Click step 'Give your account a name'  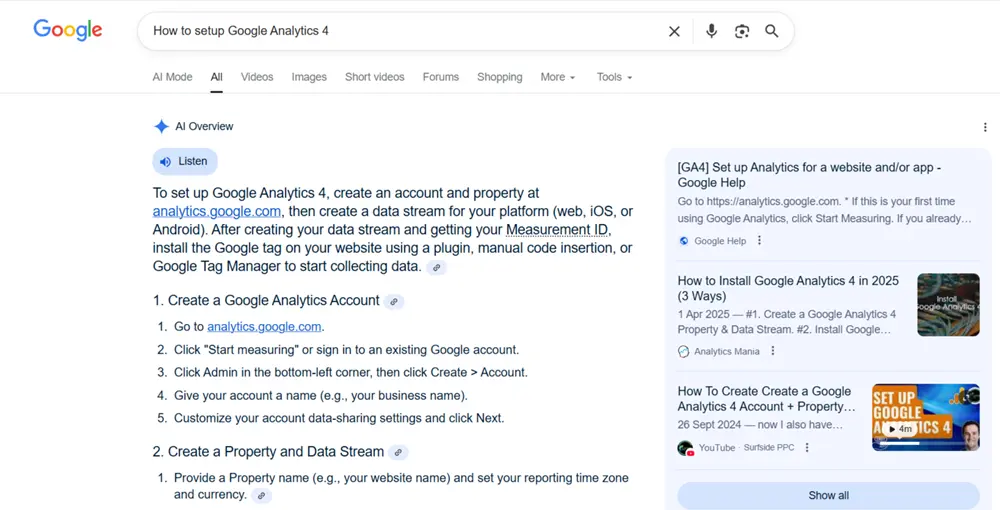pyautogui.click(x=321, y=395)
